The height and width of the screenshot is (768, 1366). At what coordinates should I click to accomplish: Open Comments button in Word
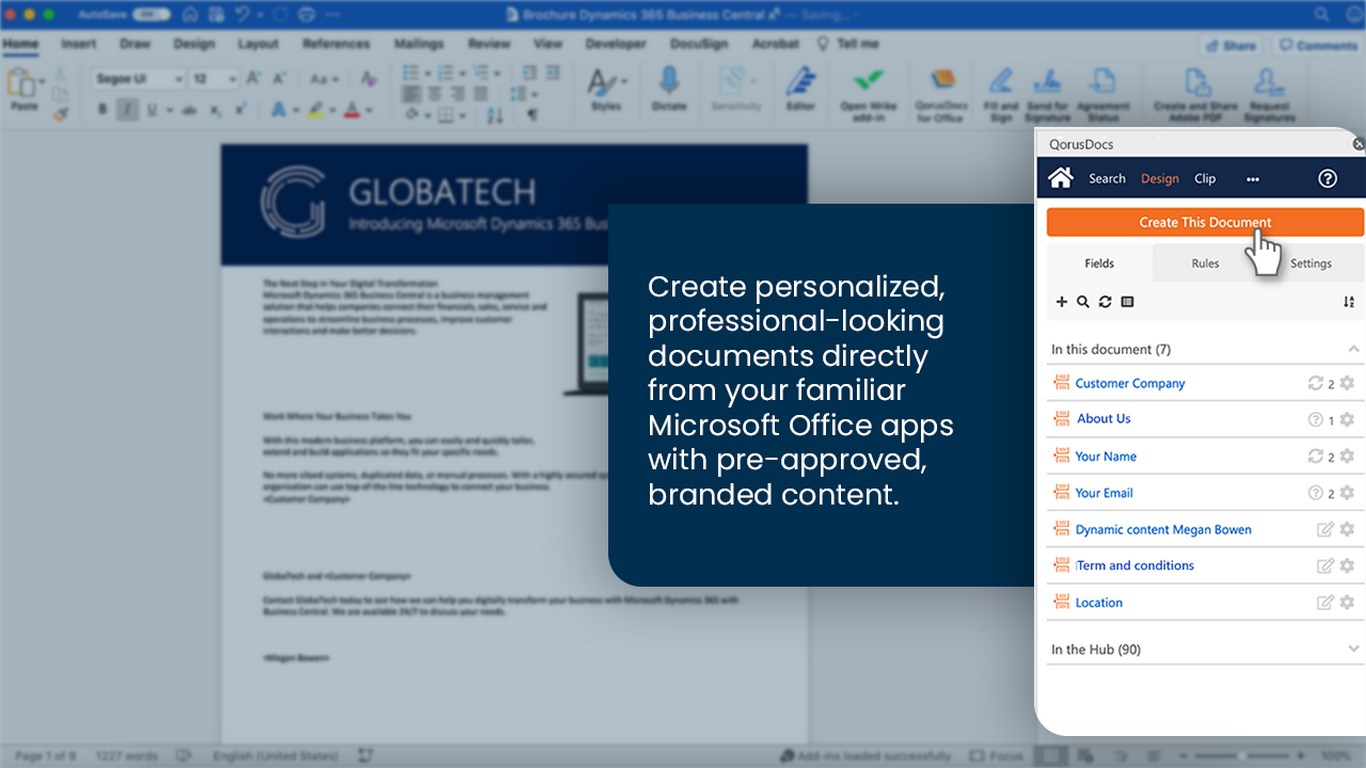(1318, 46)
